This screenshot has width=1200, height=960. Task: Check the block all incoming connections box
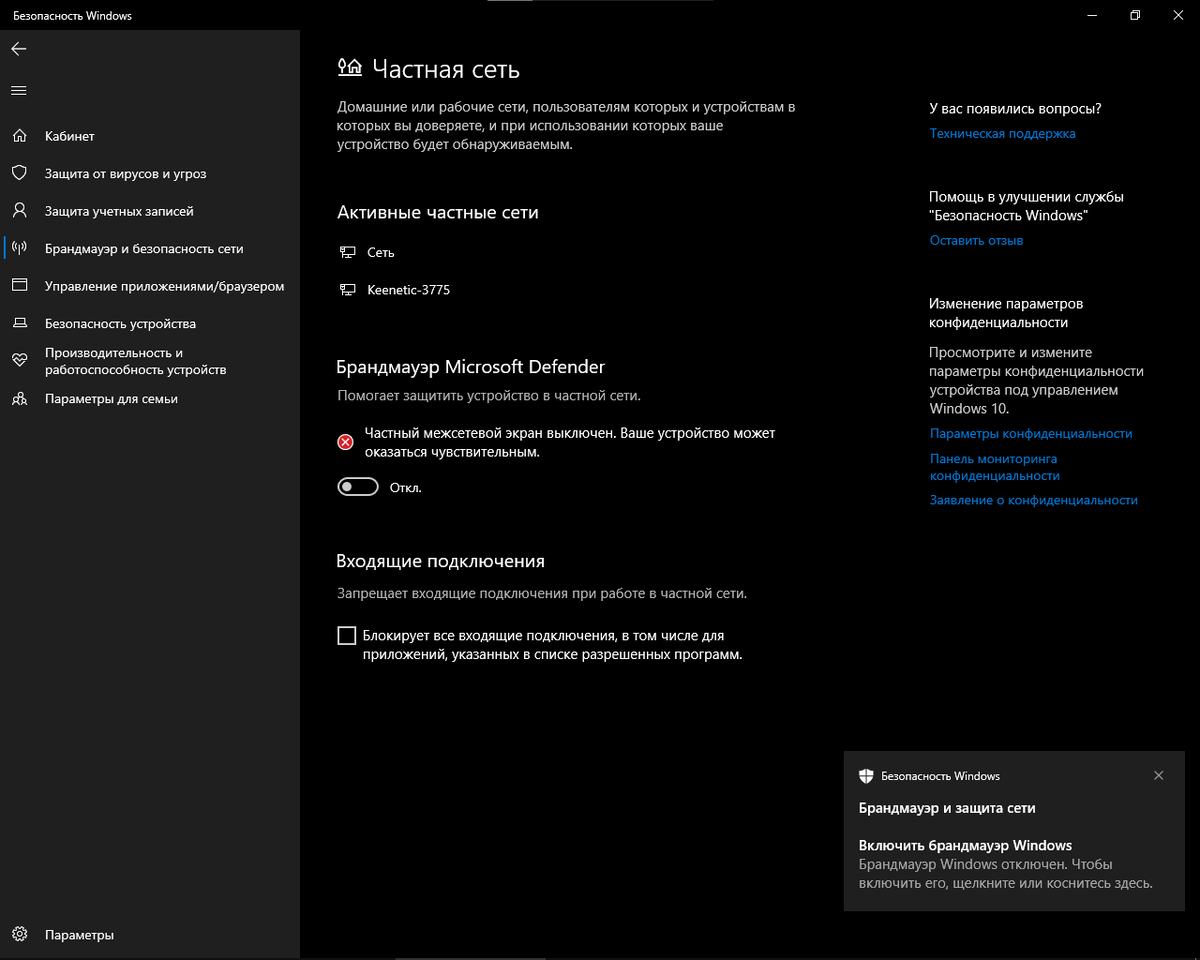click(x=347, y=635)
